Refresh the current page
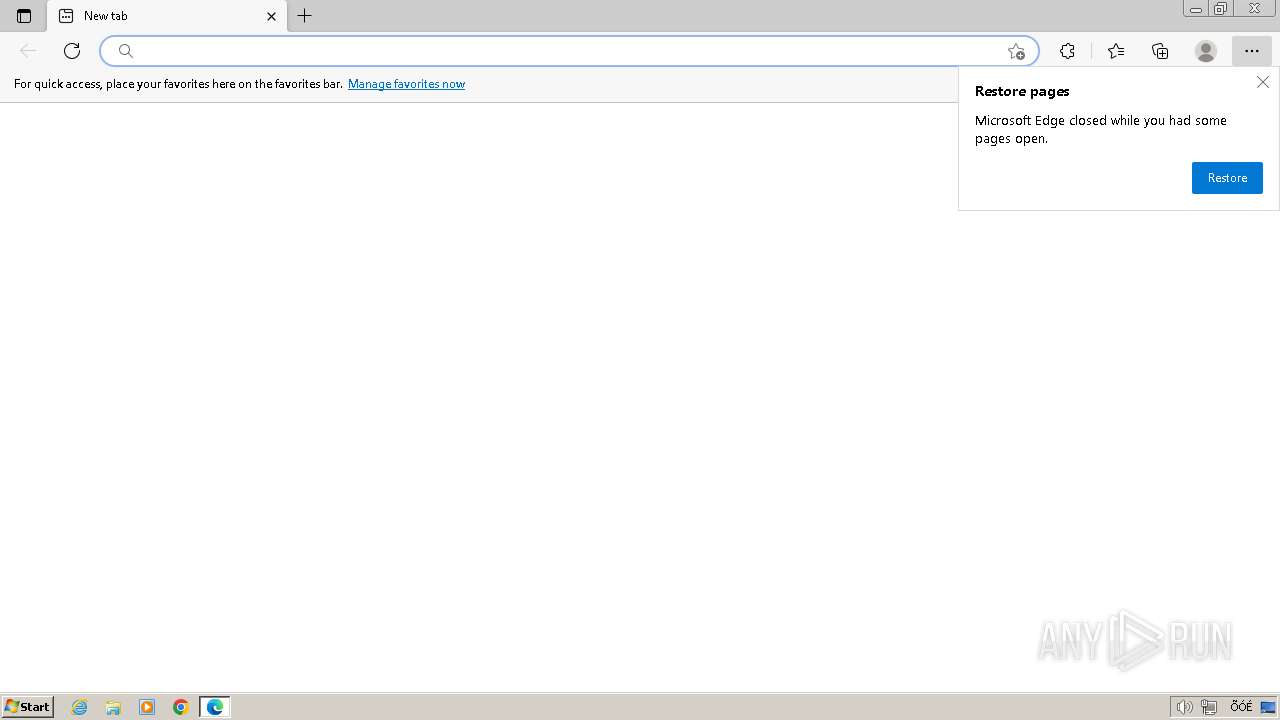This screenshot has width=1280, height=720. [x=72, y=51]
